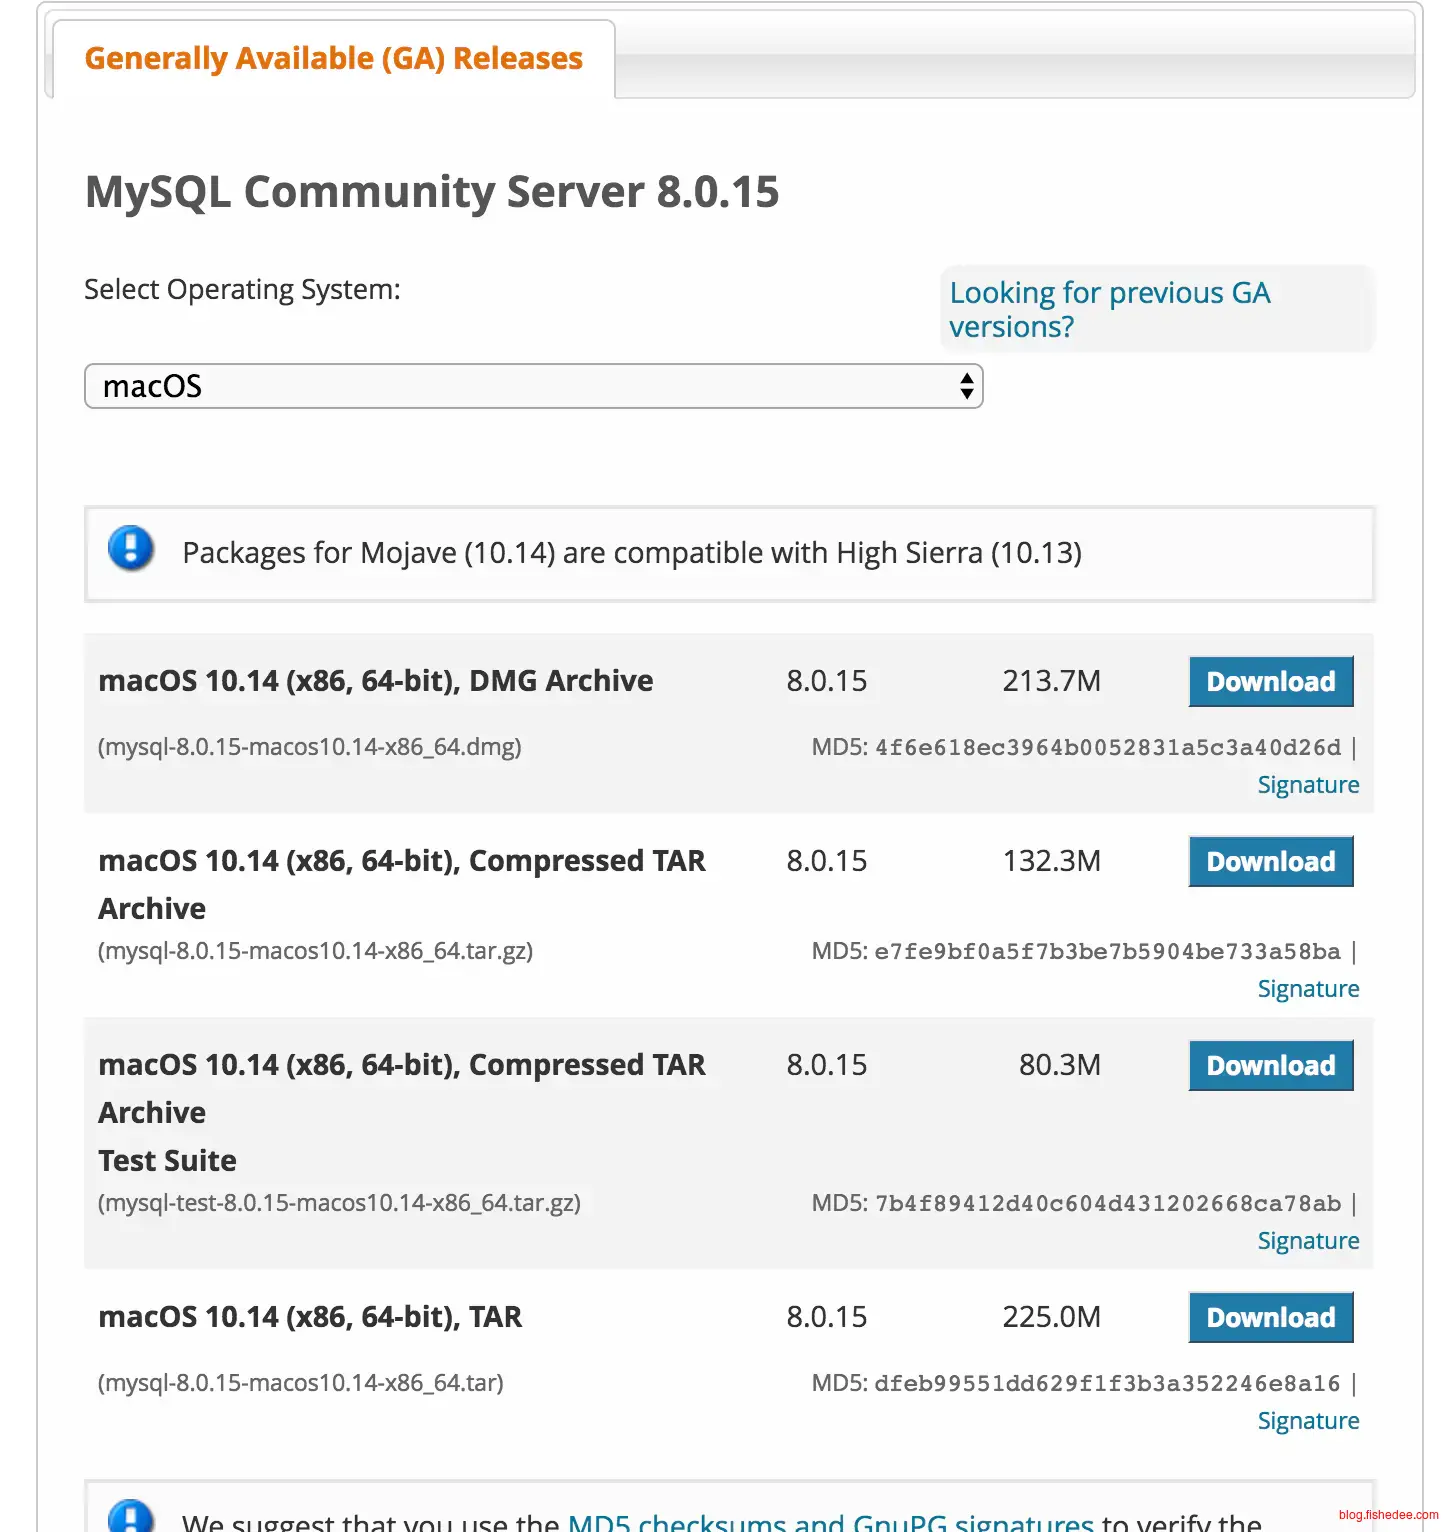The image size is (1450, 1532).
Task: Download the 132.3M Compressed TAR Archive
Action: (1270, 862)
